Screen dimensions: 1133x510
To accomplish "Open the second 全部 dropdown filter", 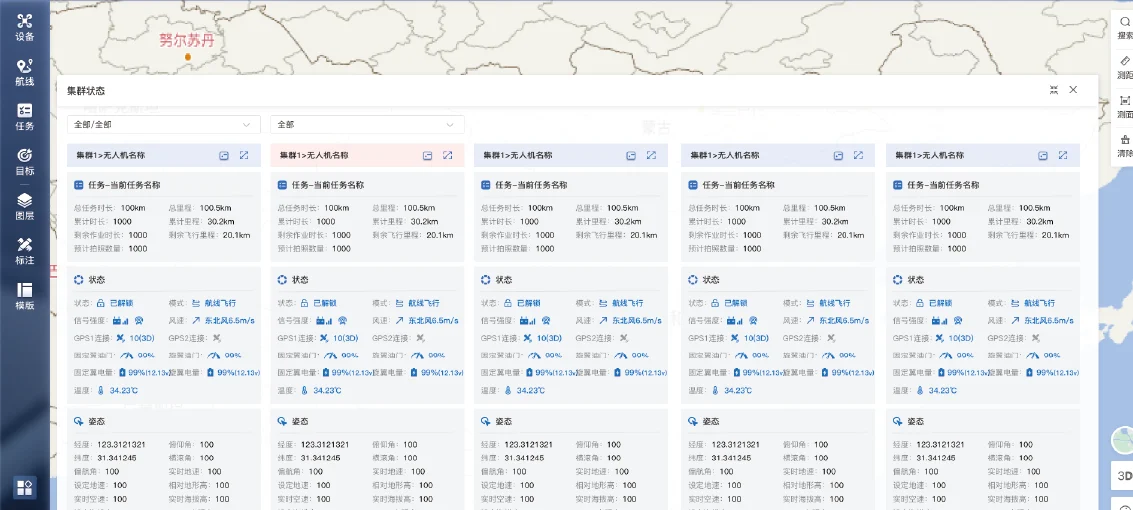I will tap(367, 125).
